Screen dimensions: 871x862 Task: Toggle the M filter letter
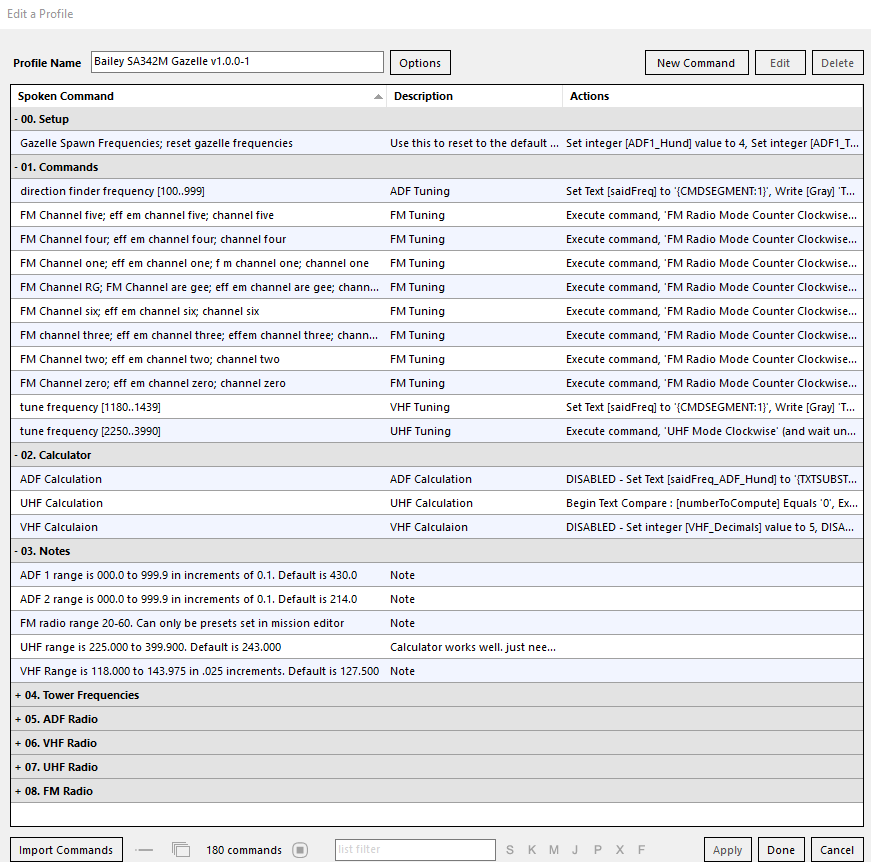point(554,850)
